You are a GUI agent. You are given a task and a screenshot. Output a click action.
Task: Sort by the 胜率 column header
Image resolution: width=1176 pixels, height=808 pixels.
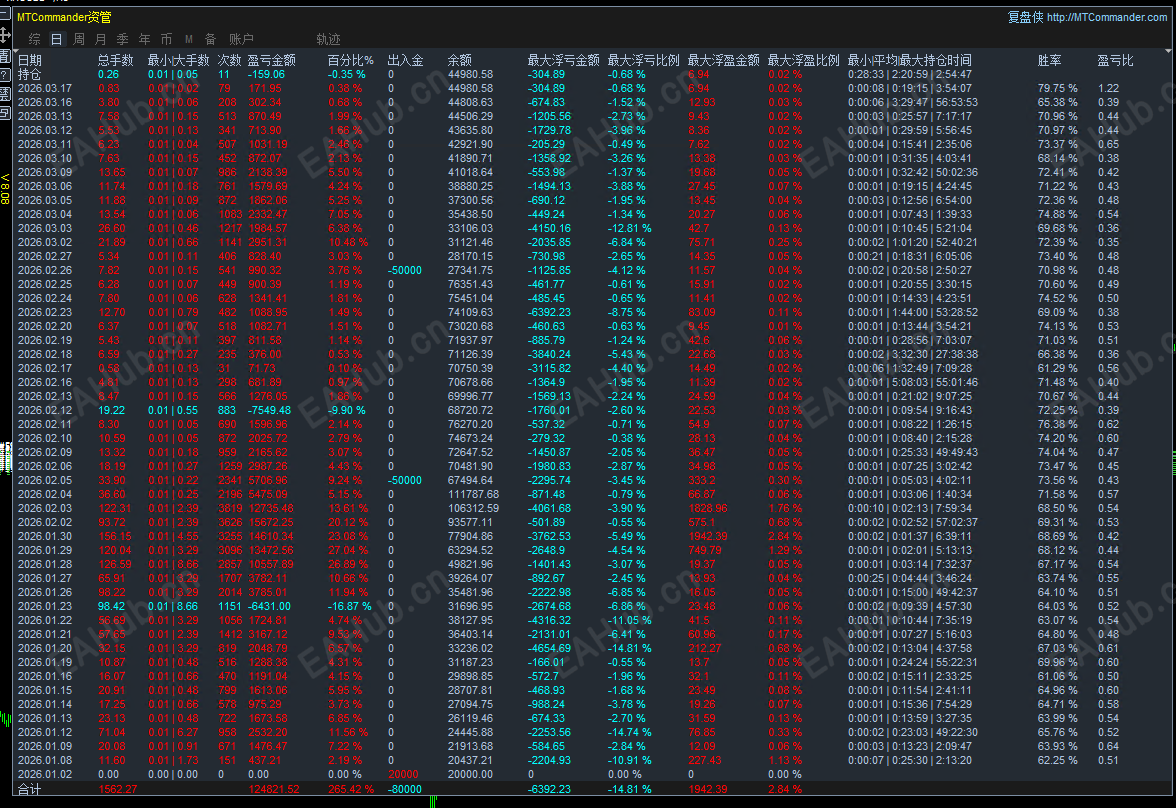[1049, 60]
